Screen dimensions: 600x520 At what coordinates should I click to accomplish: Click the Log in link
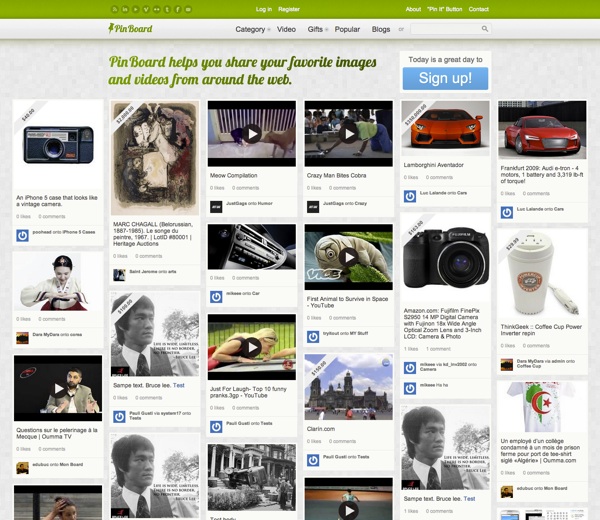[264, 9]
